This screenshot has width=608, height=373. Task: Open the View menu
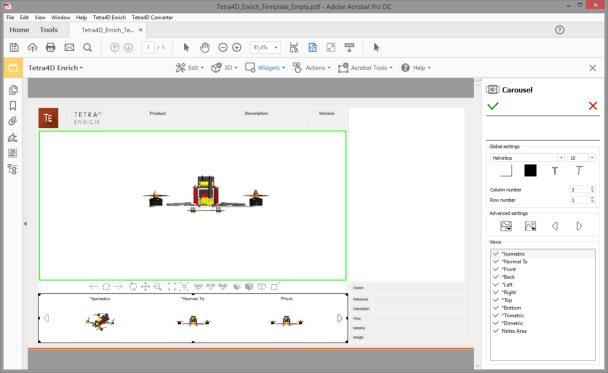coord(40,17)
